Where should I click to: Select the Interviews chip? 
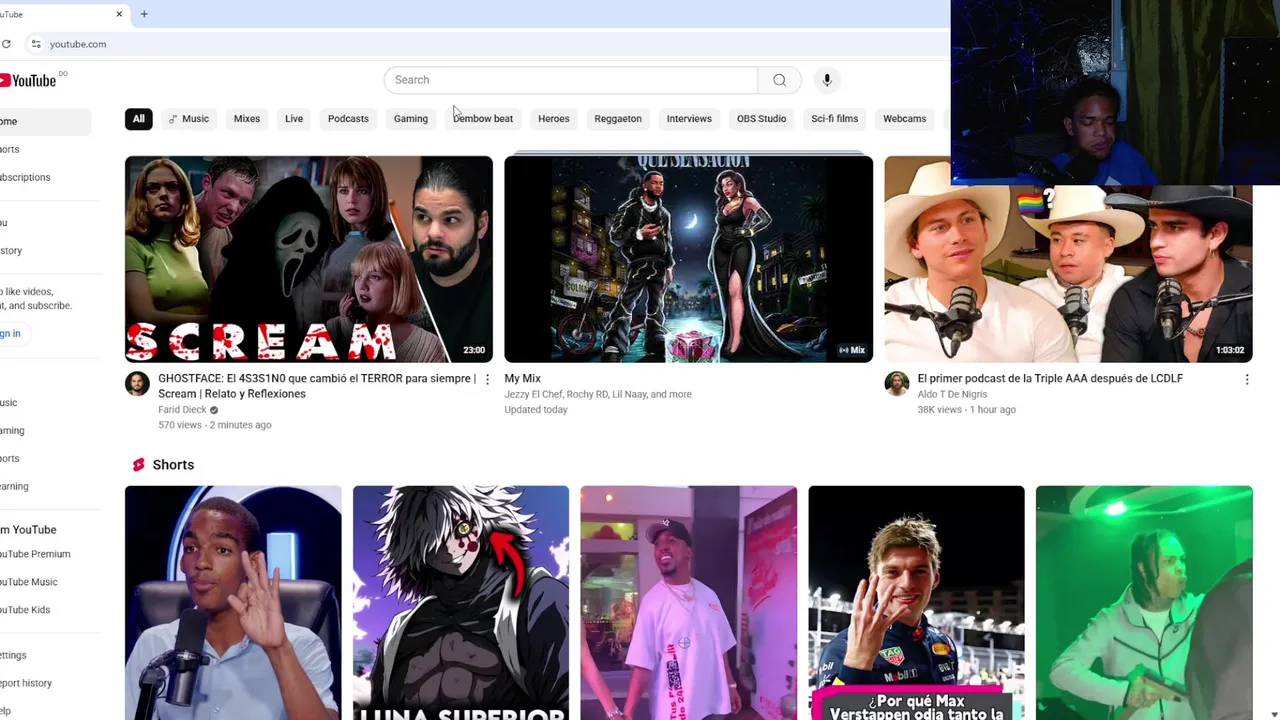point(689,119)
